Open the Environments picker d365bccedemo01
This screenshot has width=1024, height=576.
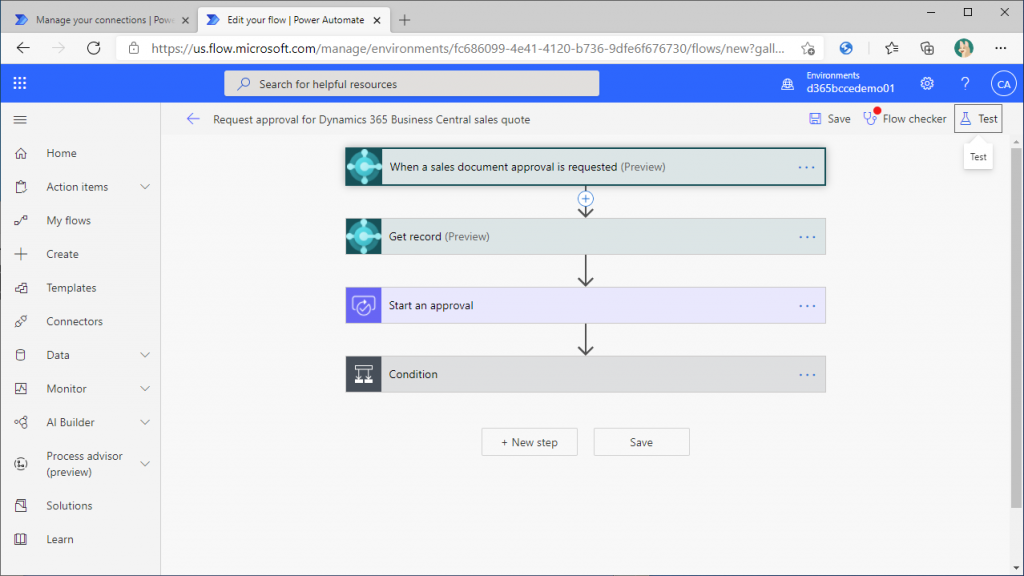point(839,83)
